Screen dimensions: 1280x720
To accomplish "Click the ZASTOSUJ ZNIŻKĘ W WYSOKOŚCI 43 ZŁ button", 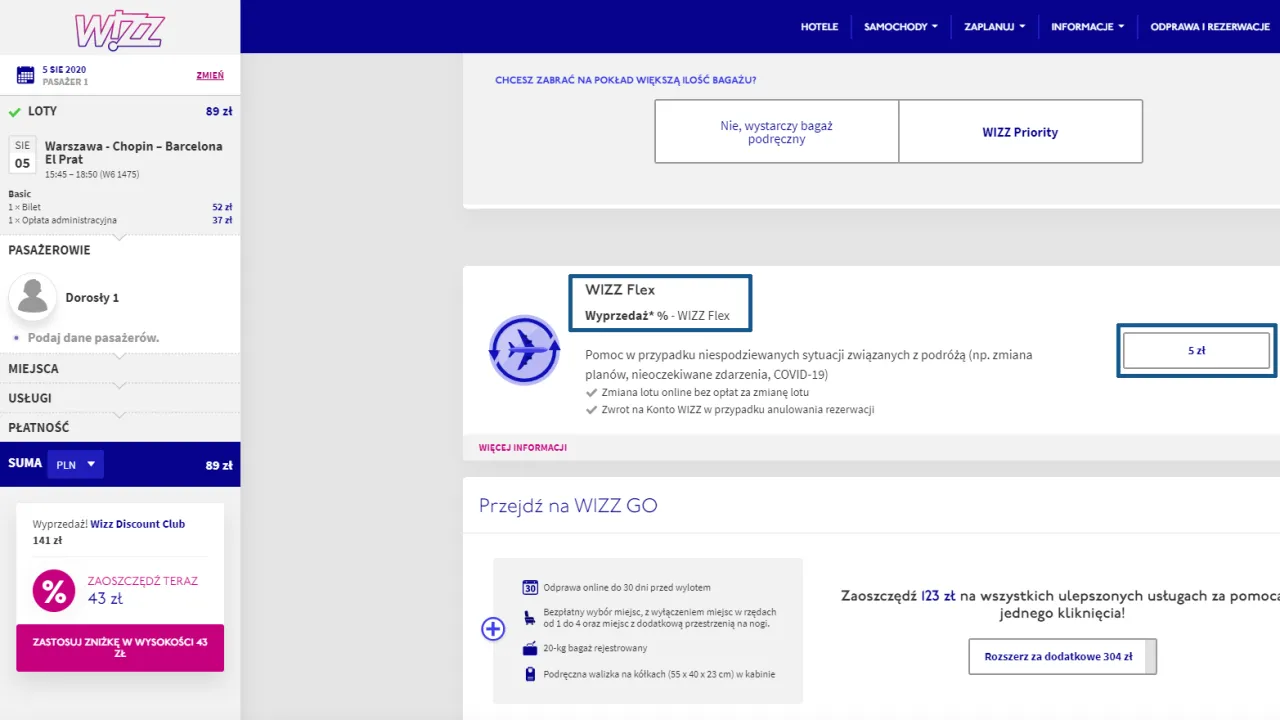I will (120, 647).
